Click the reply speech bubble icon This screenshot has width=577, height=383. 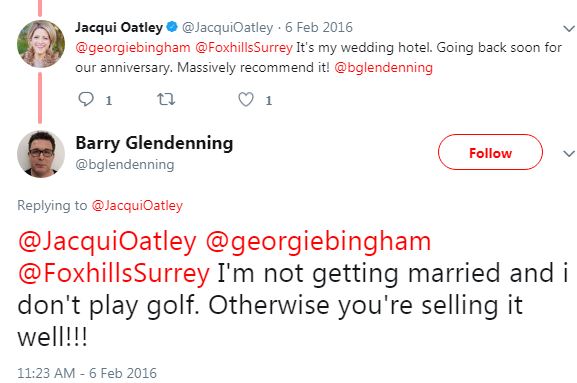86,99
